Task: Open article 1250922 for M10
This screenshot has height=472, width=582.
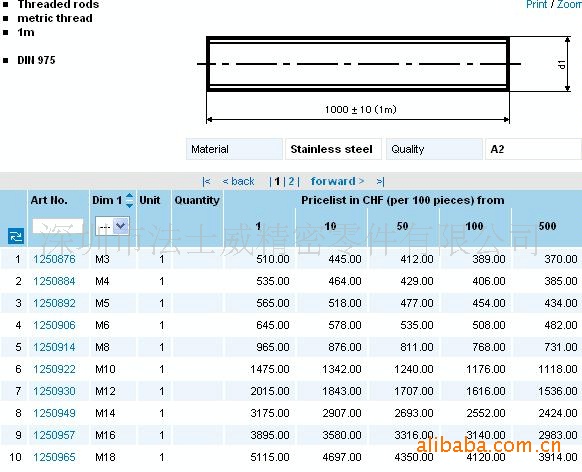Action: pyautogui.click(x=54, y=369)
